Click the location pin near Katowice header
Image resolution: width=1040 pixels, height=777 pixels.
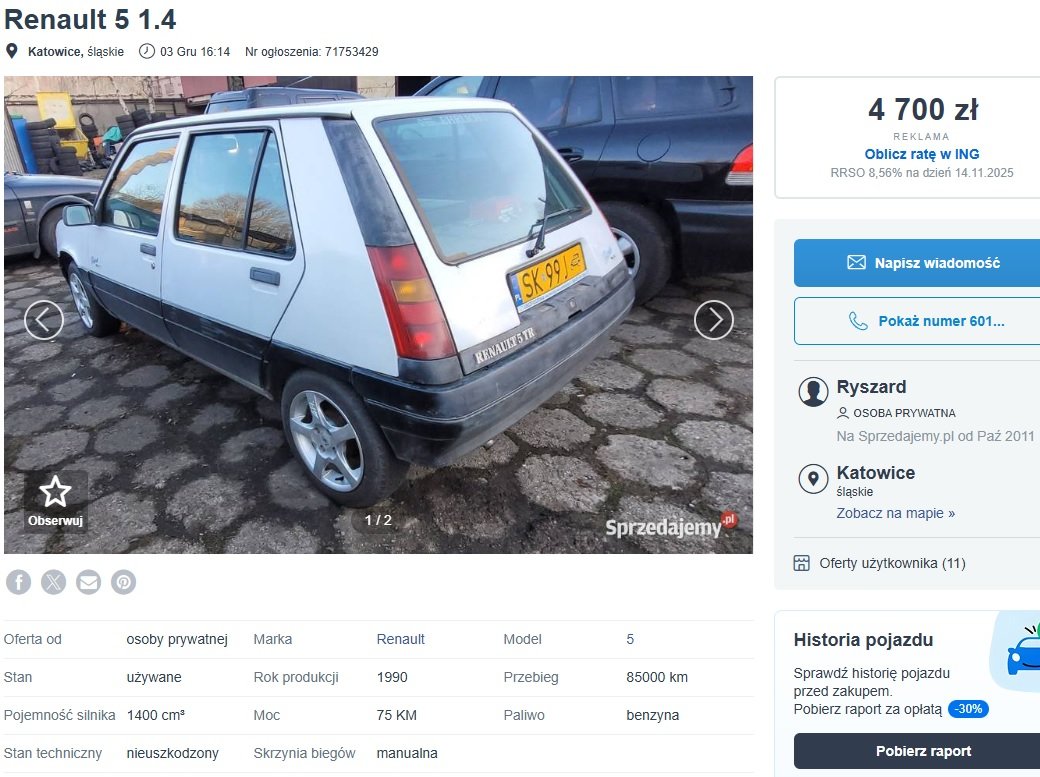[x=11, y=51]
